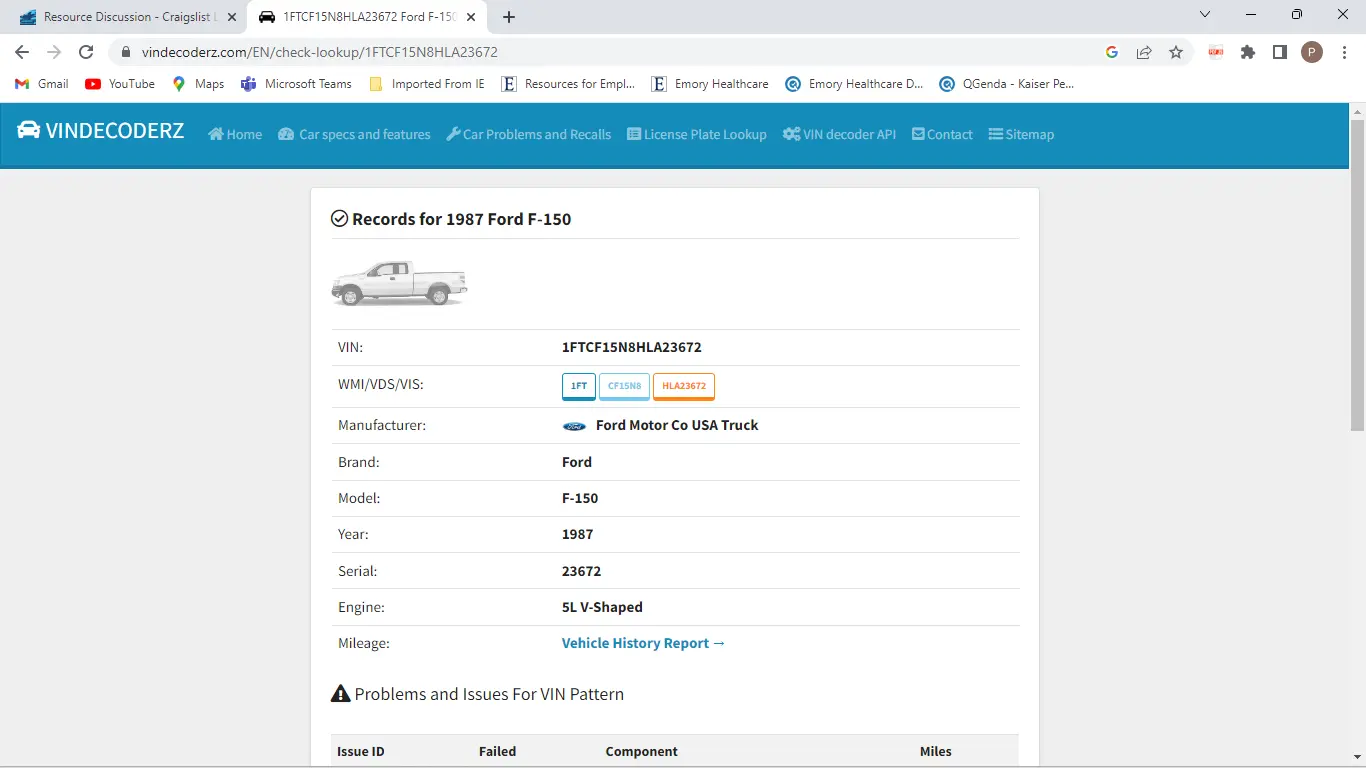The width and height of the screenshot is (1366, 768).
Task: Open Car Problems and Recalls page
Action: [x=528, y=134]
